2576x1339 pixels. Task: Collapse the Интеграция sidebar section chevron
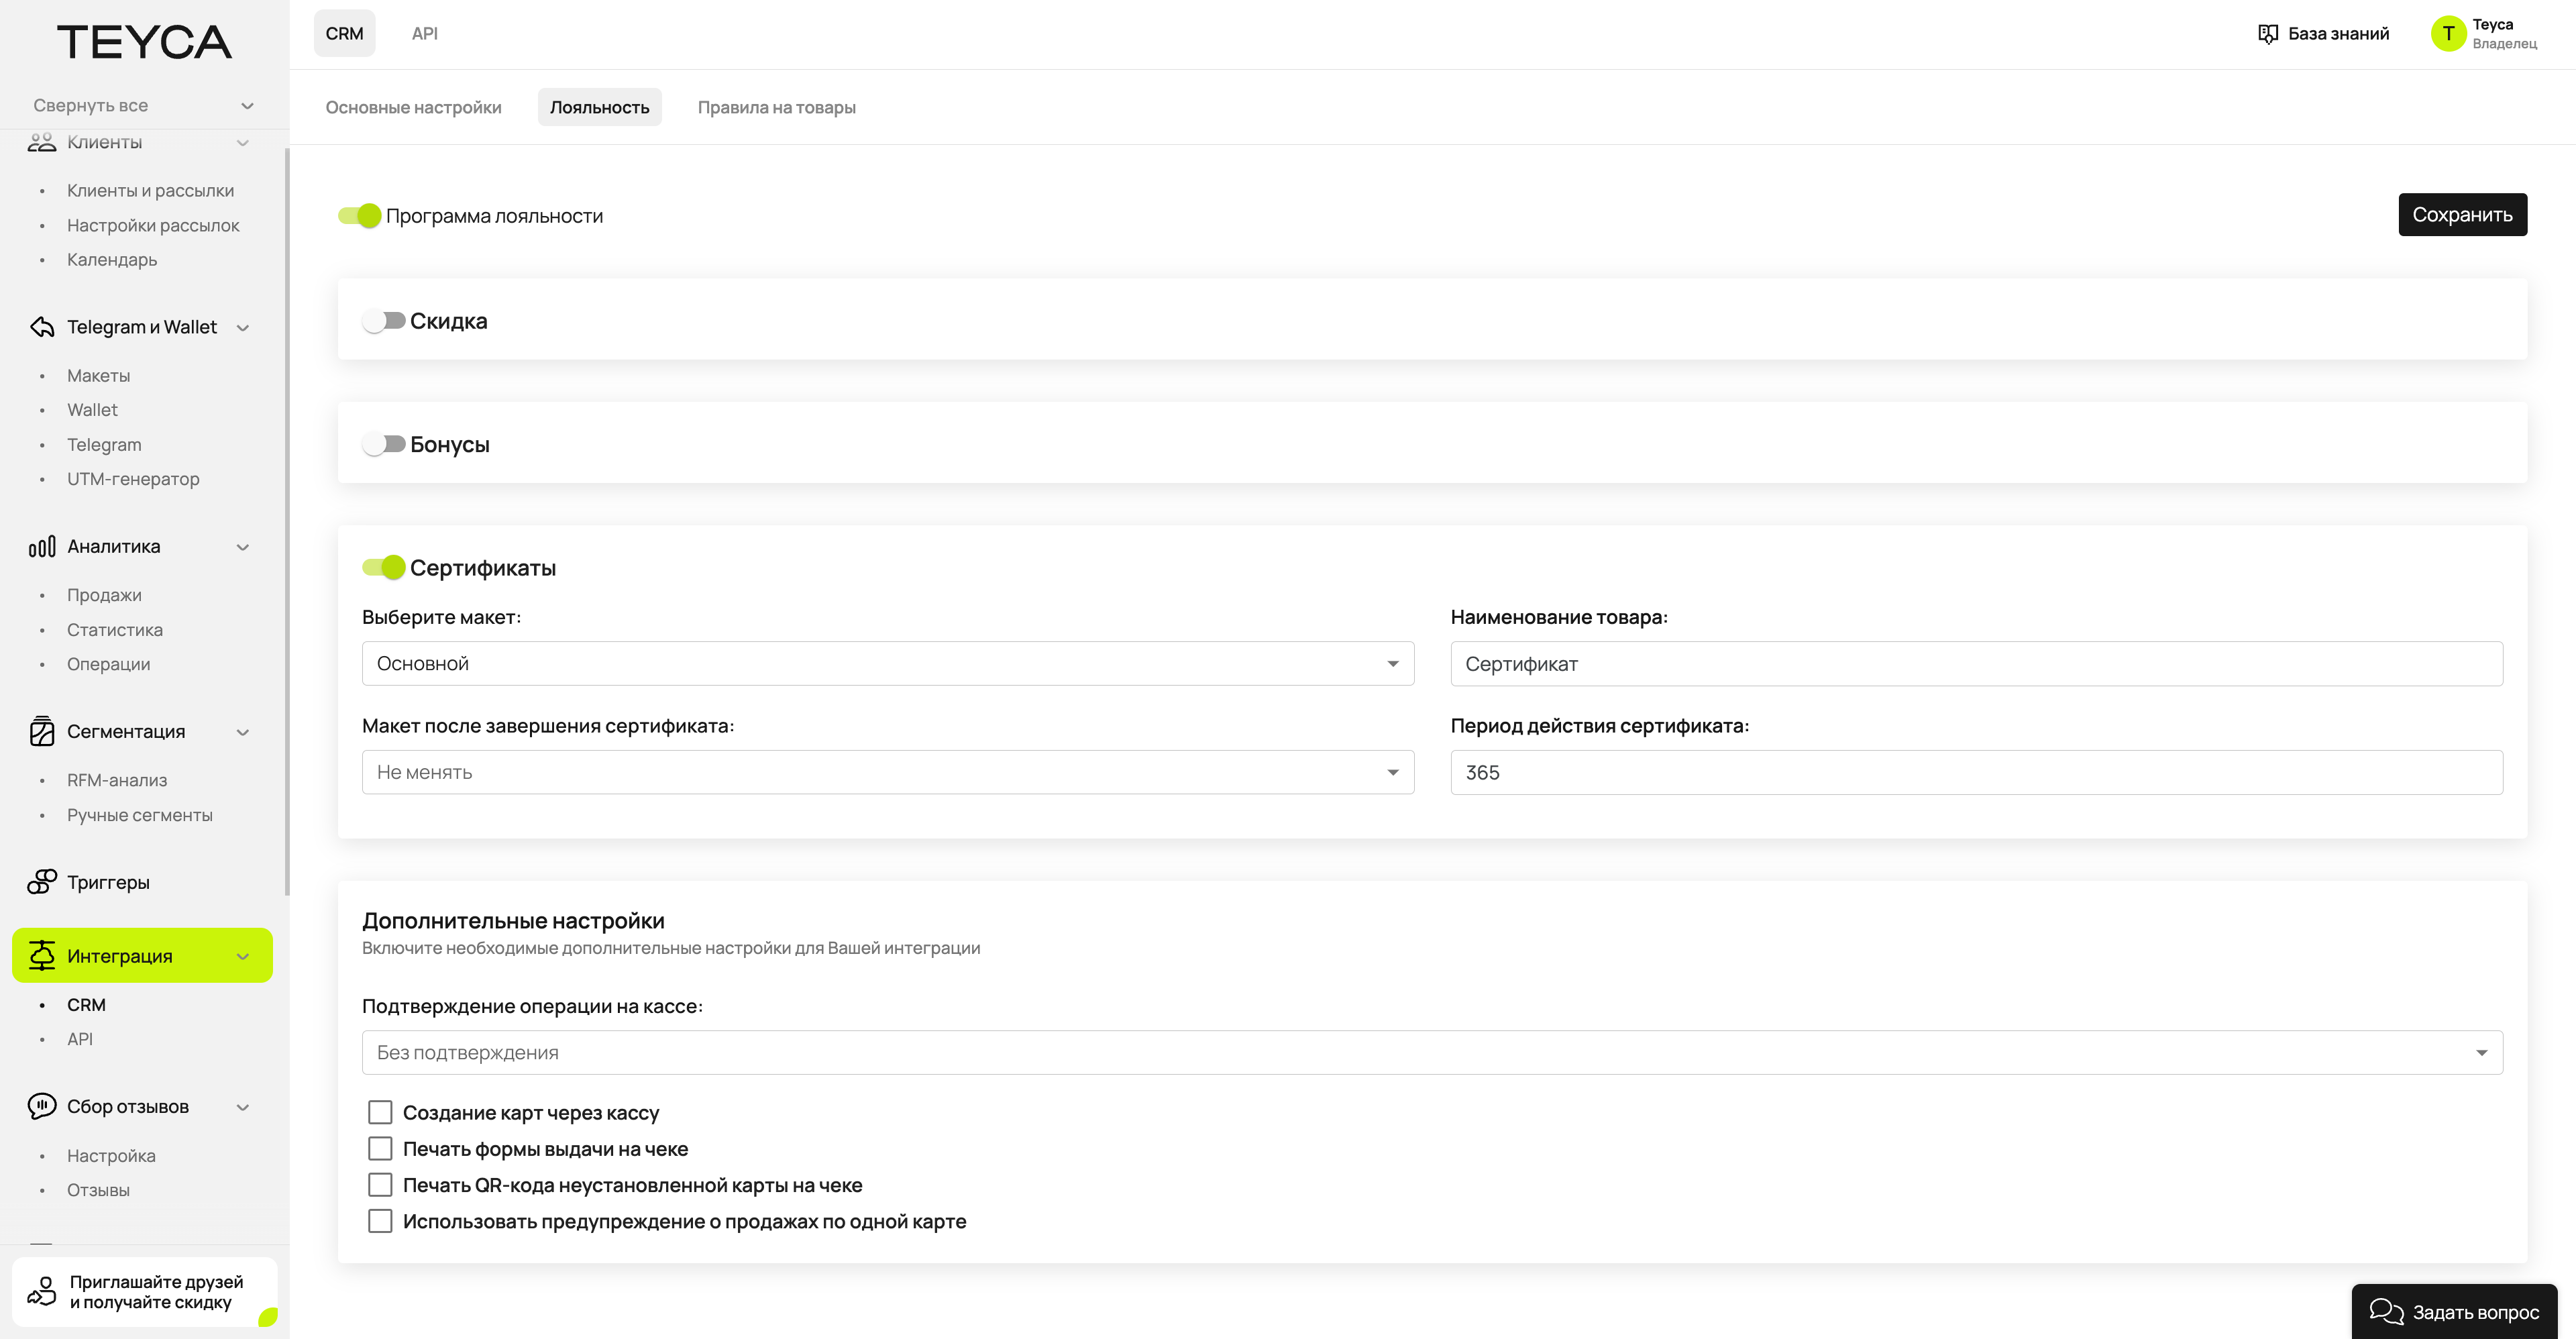(243, 956)
